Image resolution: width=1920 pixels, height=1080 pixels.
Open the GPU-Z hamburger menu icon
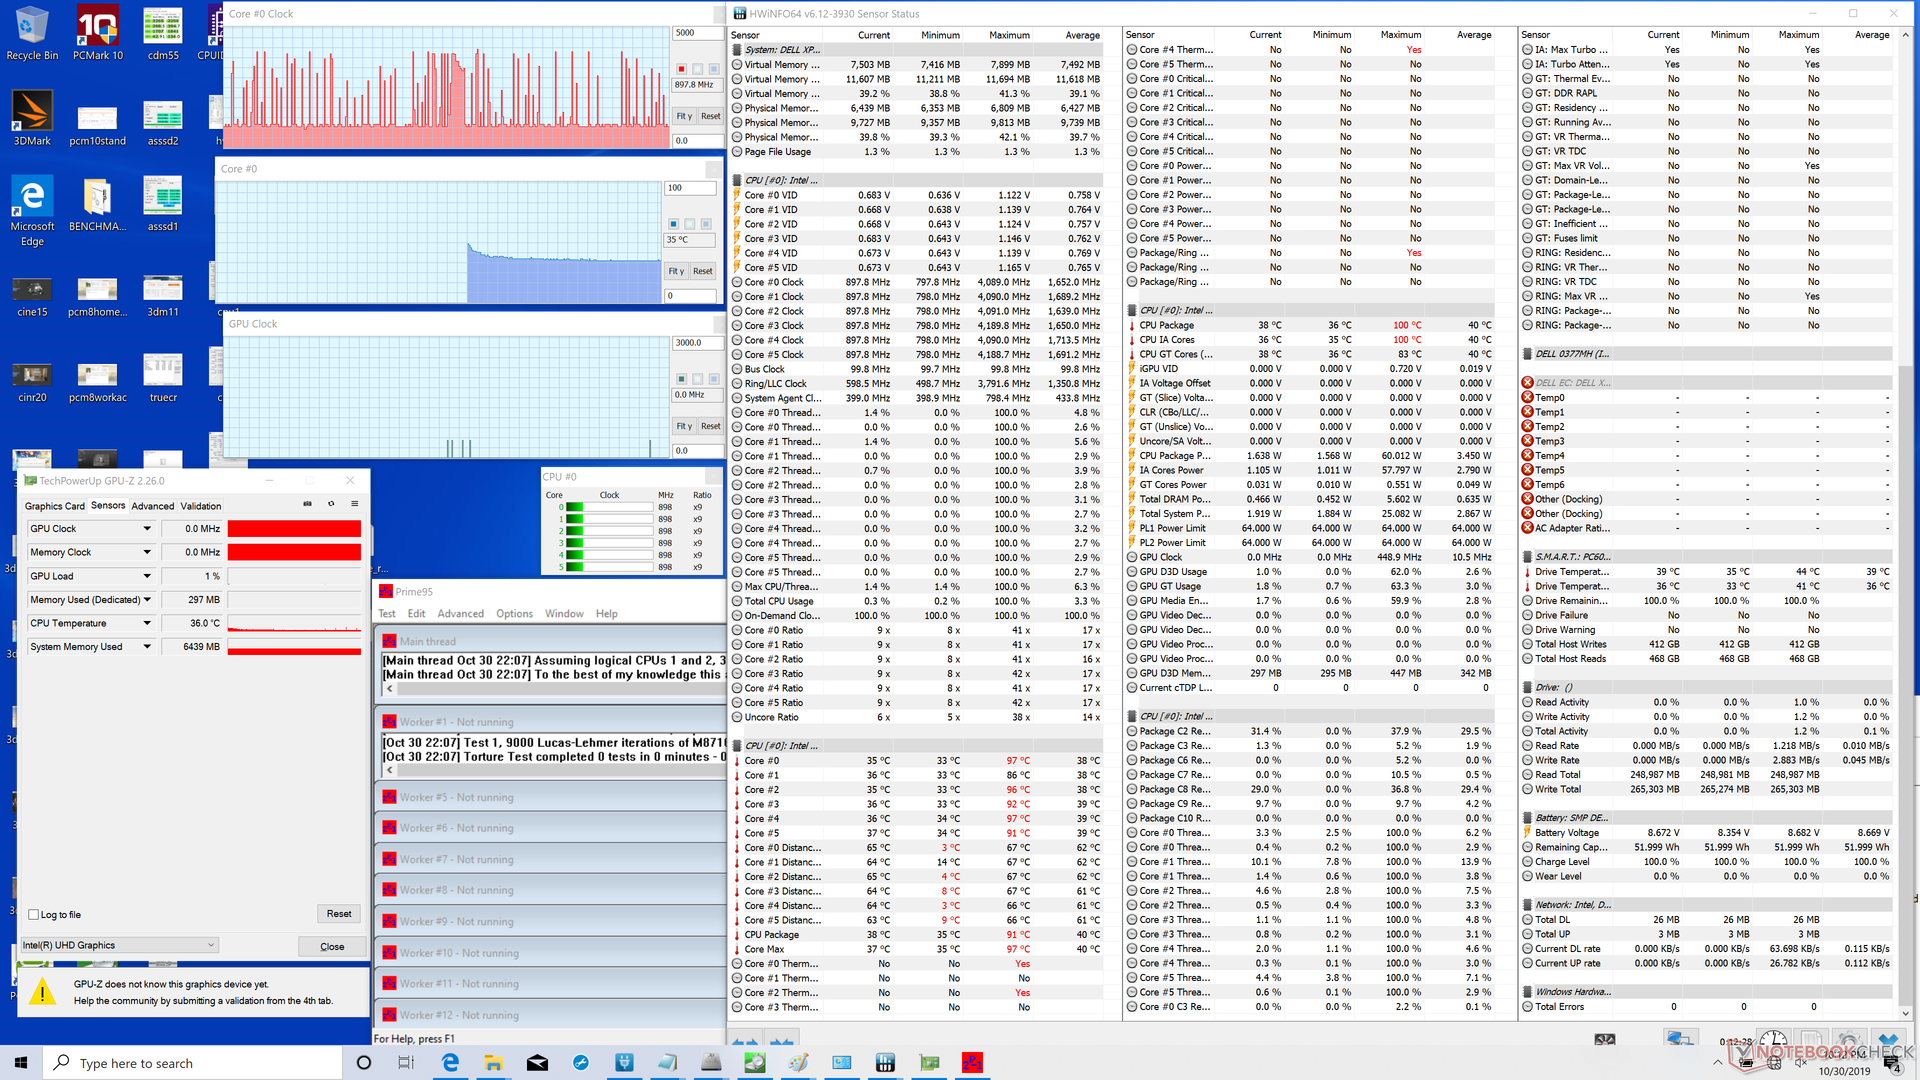[354, 504]
